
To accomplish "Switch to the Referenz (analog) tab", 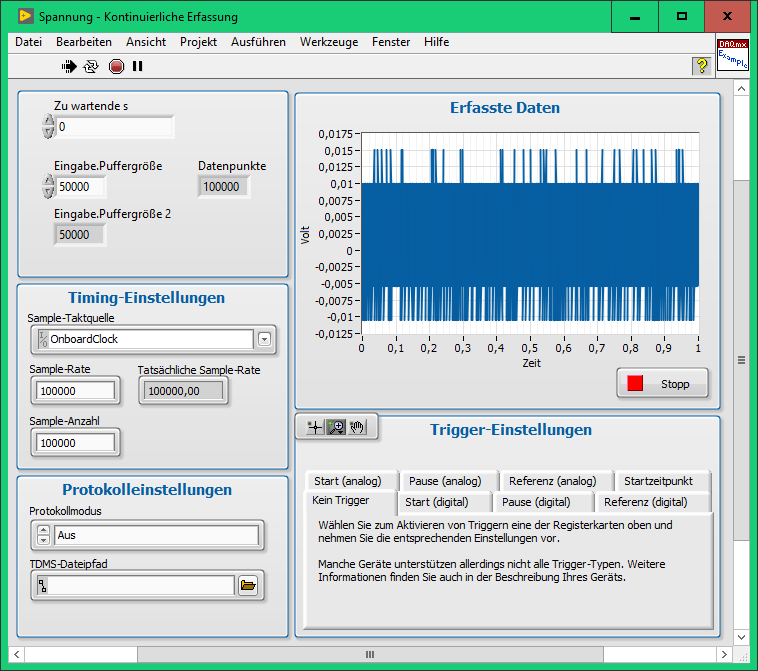I will click(x=552, y=481).
